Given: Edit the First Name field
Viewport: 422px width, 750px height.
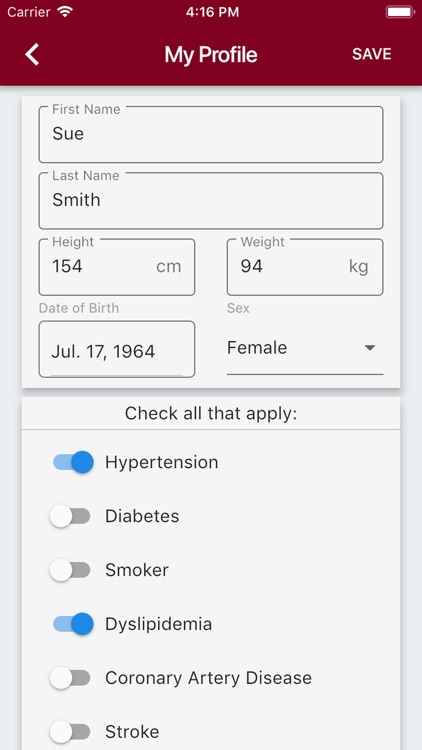Looking at the screenshot, I should [x=211, y=134].
